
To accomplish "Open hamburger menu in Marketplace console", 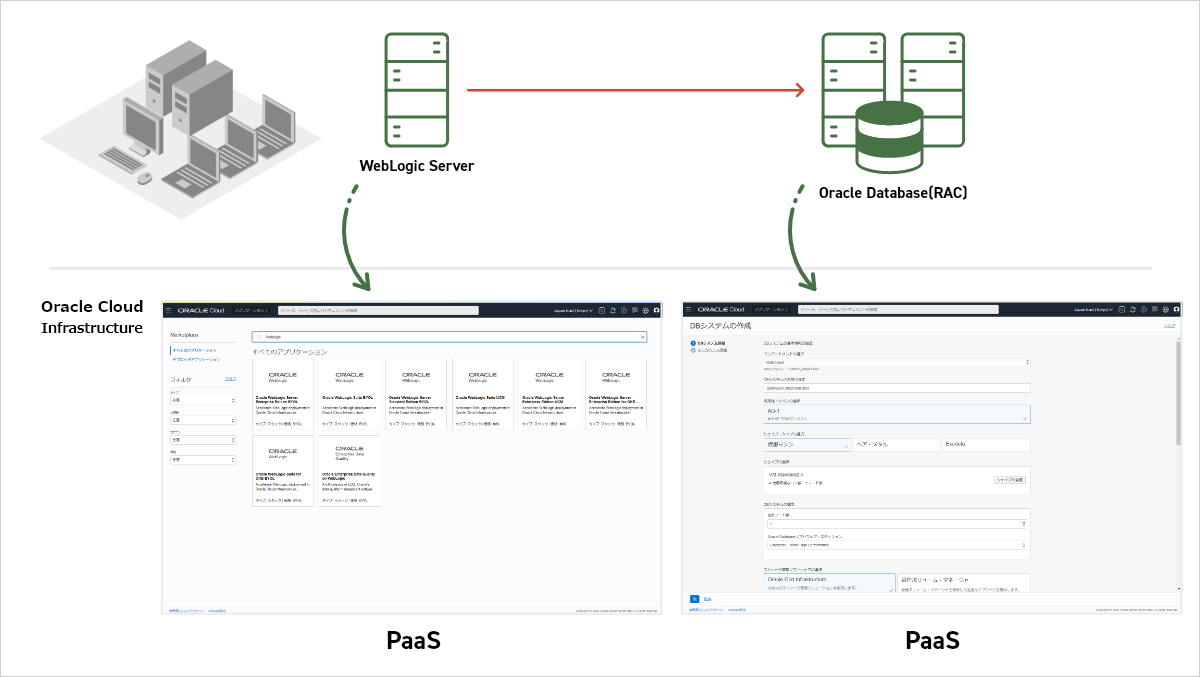I will [x=169, y=310].
